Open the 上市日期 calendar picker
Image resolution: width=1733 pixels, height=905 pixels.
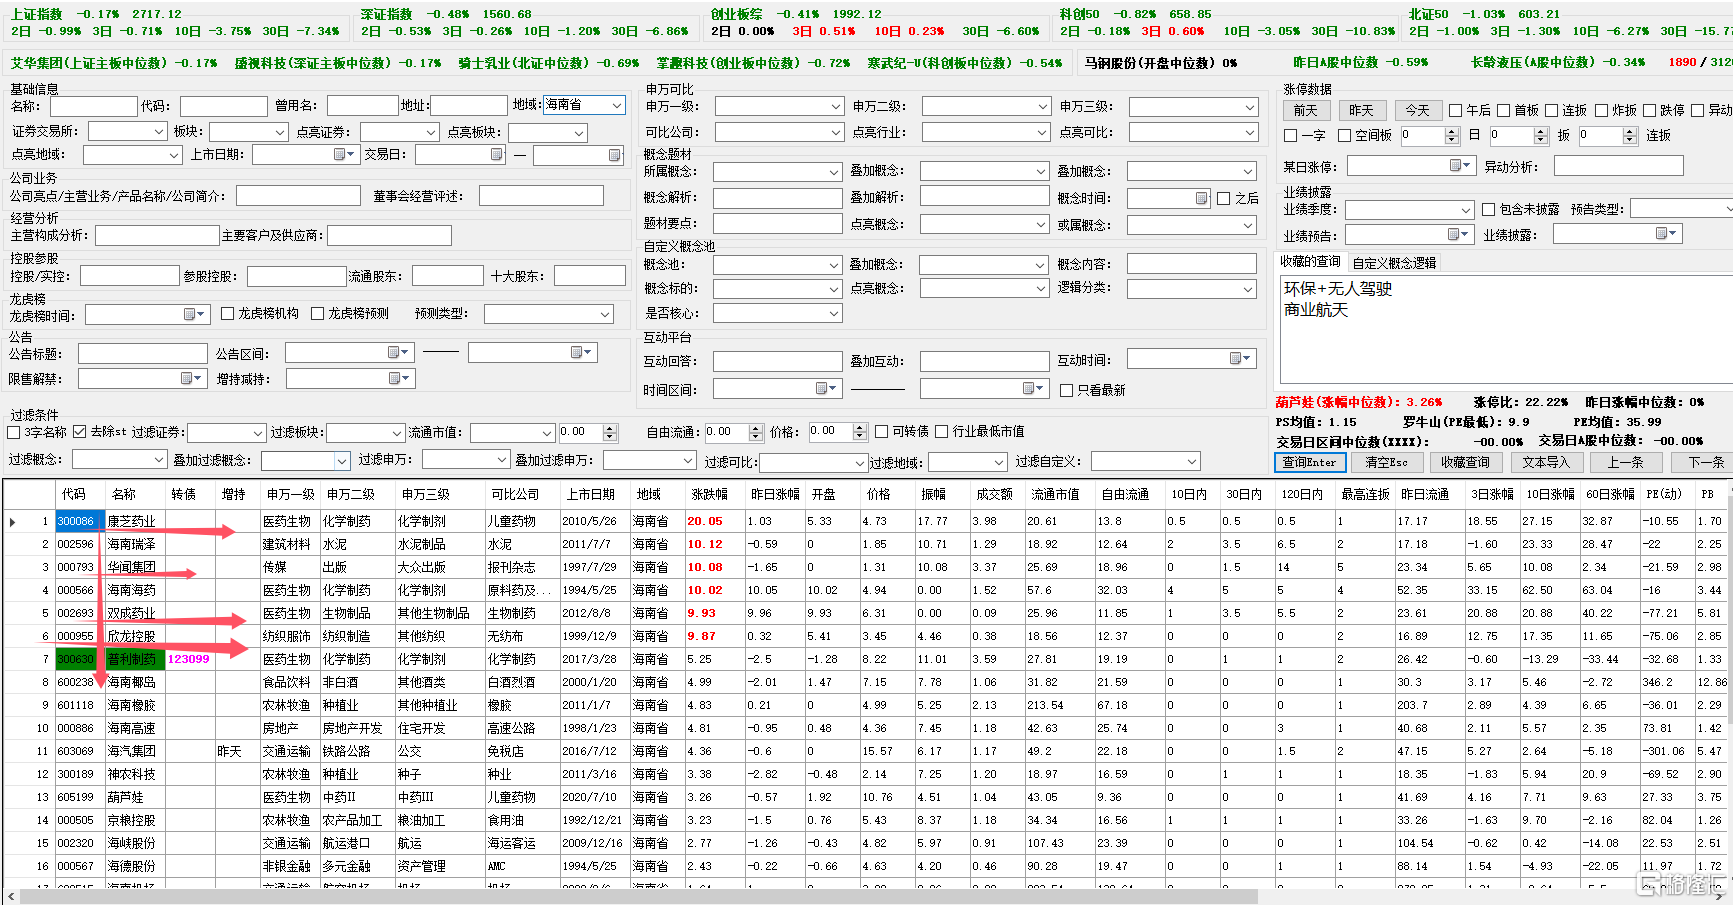tap(345, 154)
